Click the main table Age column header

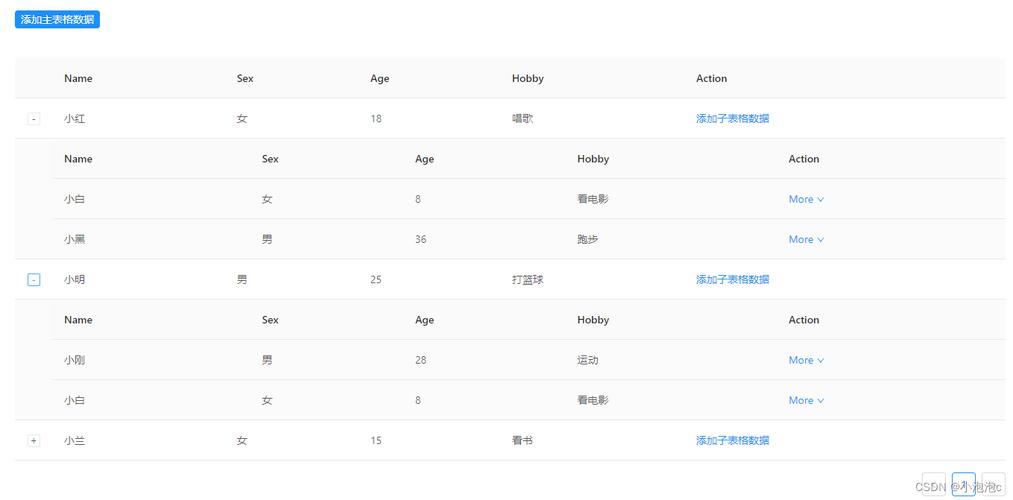point(380,79)
